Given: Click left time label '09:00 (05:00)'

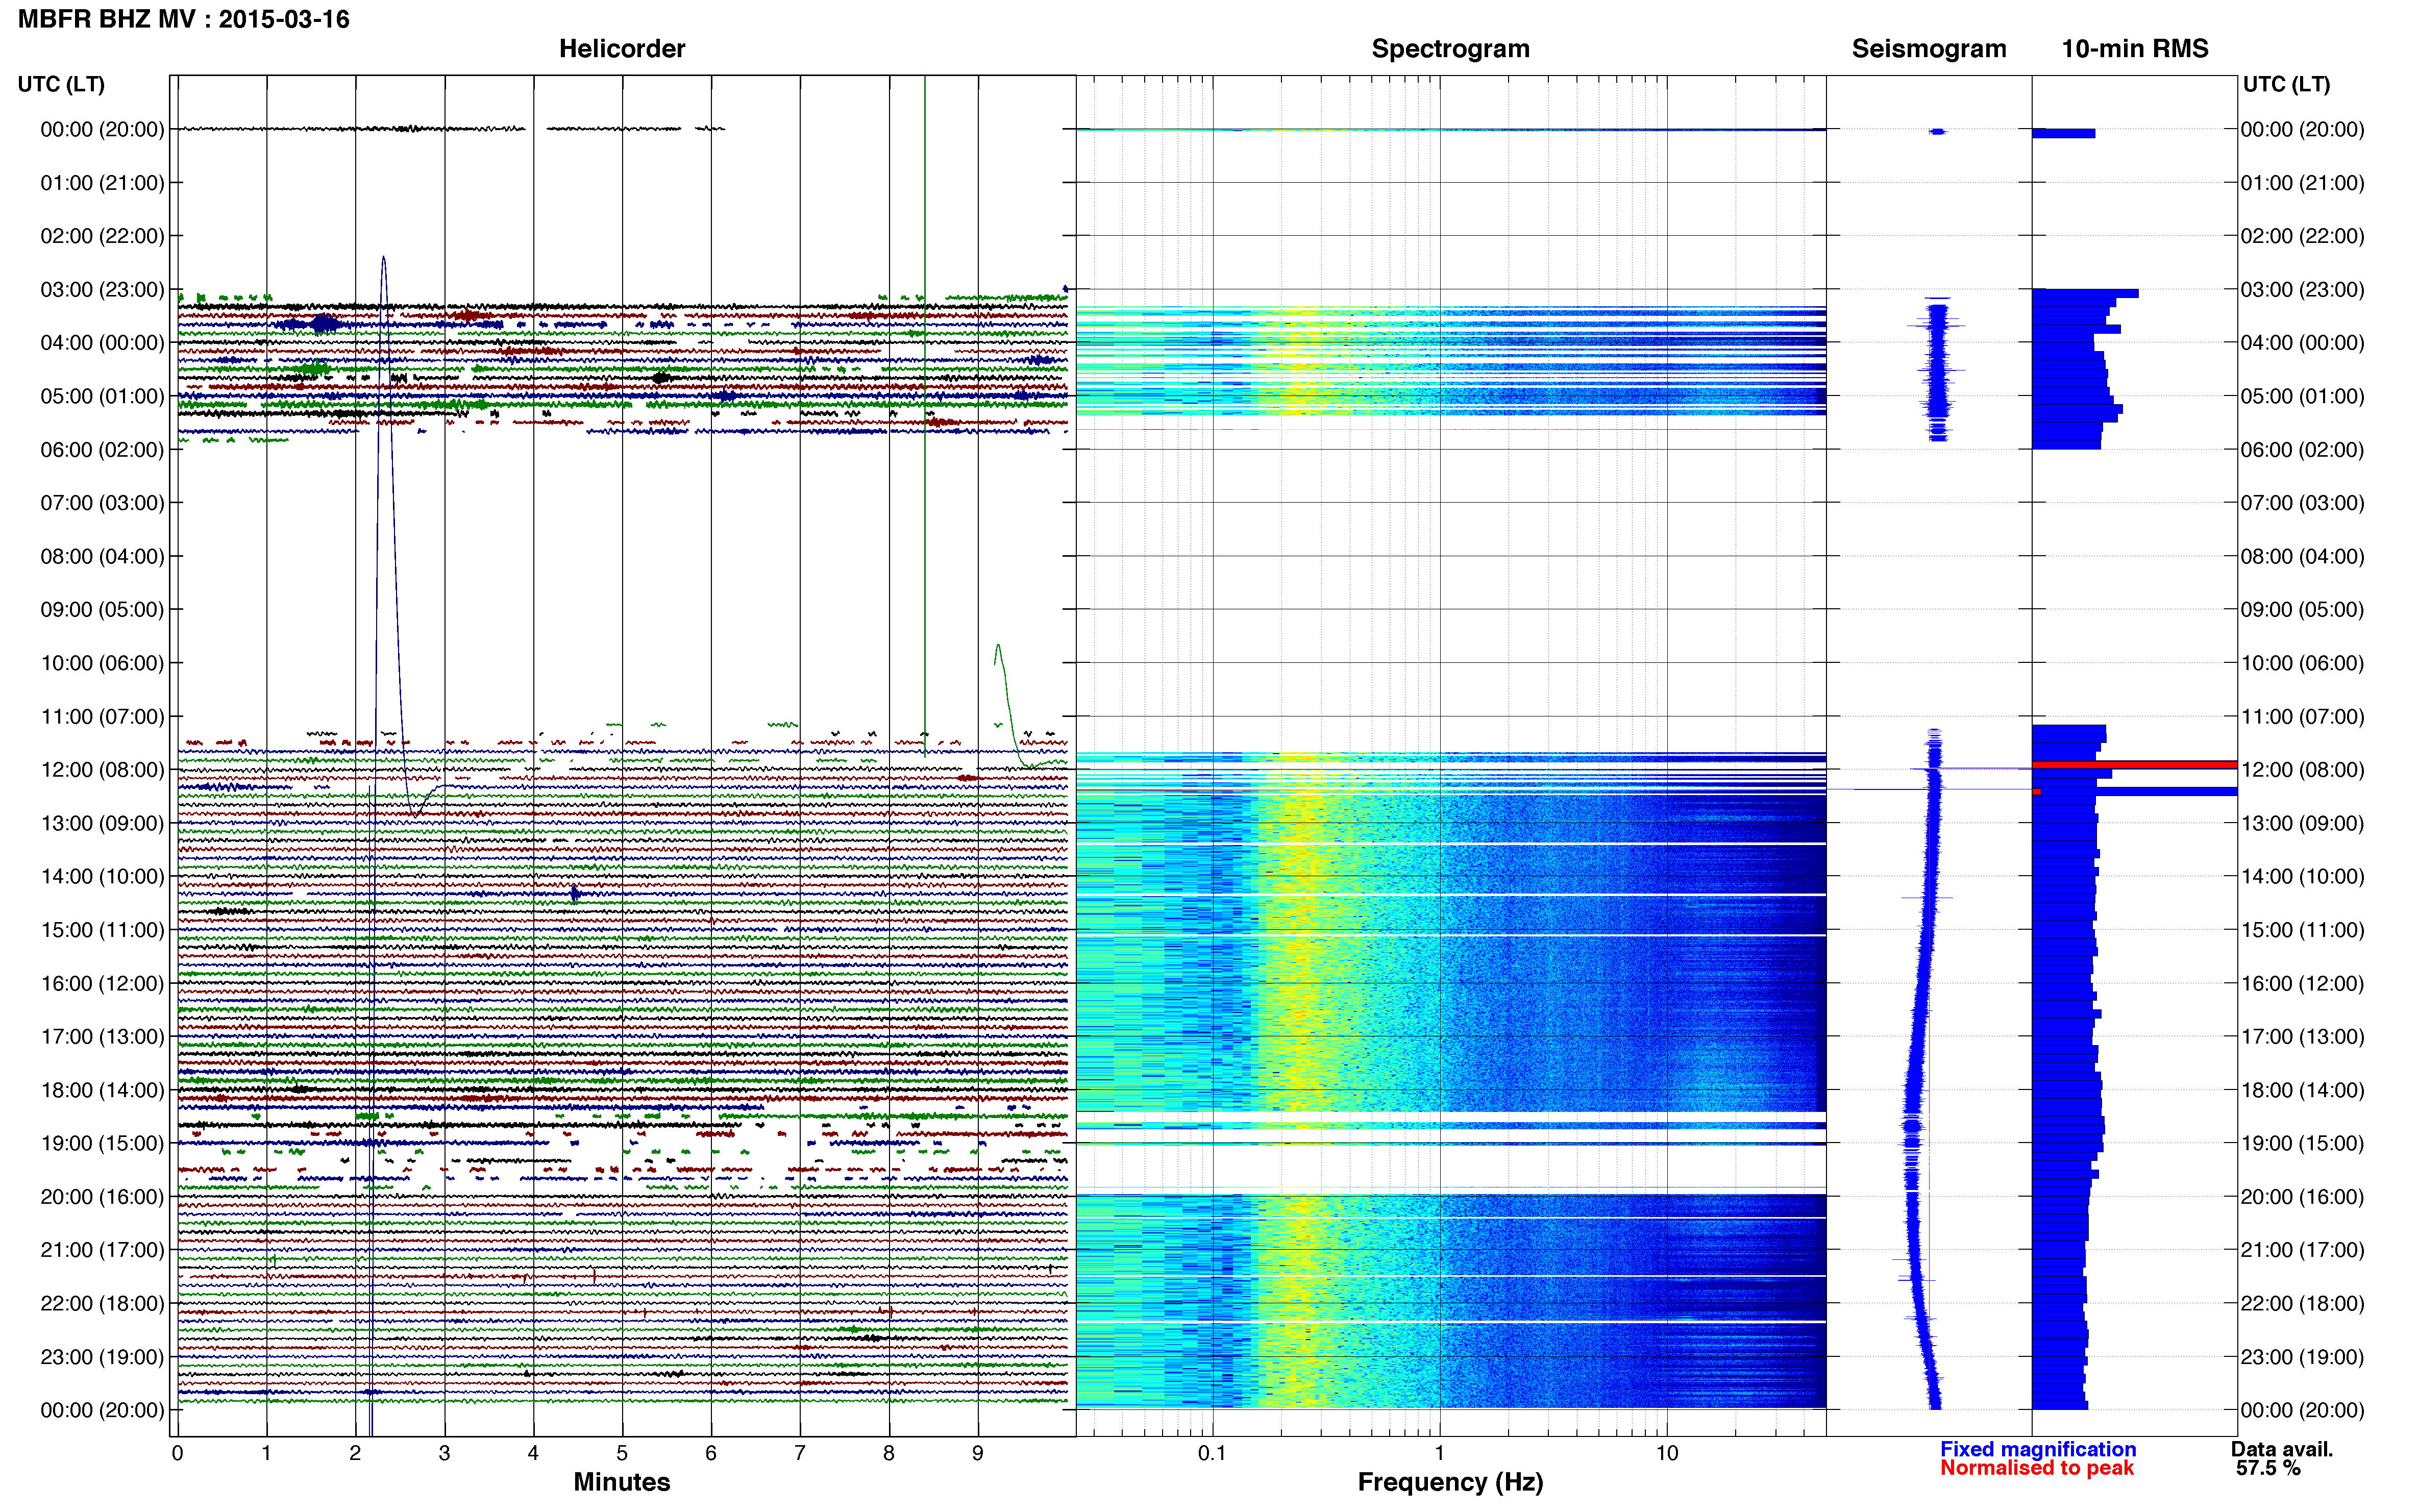Looking at the screenshot, I should point(102,609).
